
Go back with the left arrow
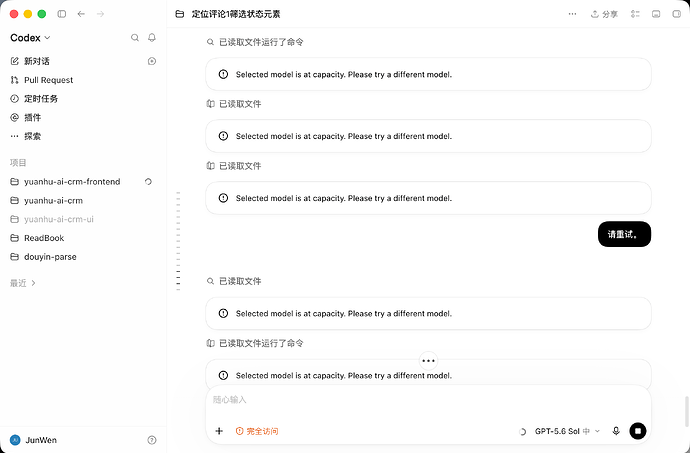tap(81, 14)
